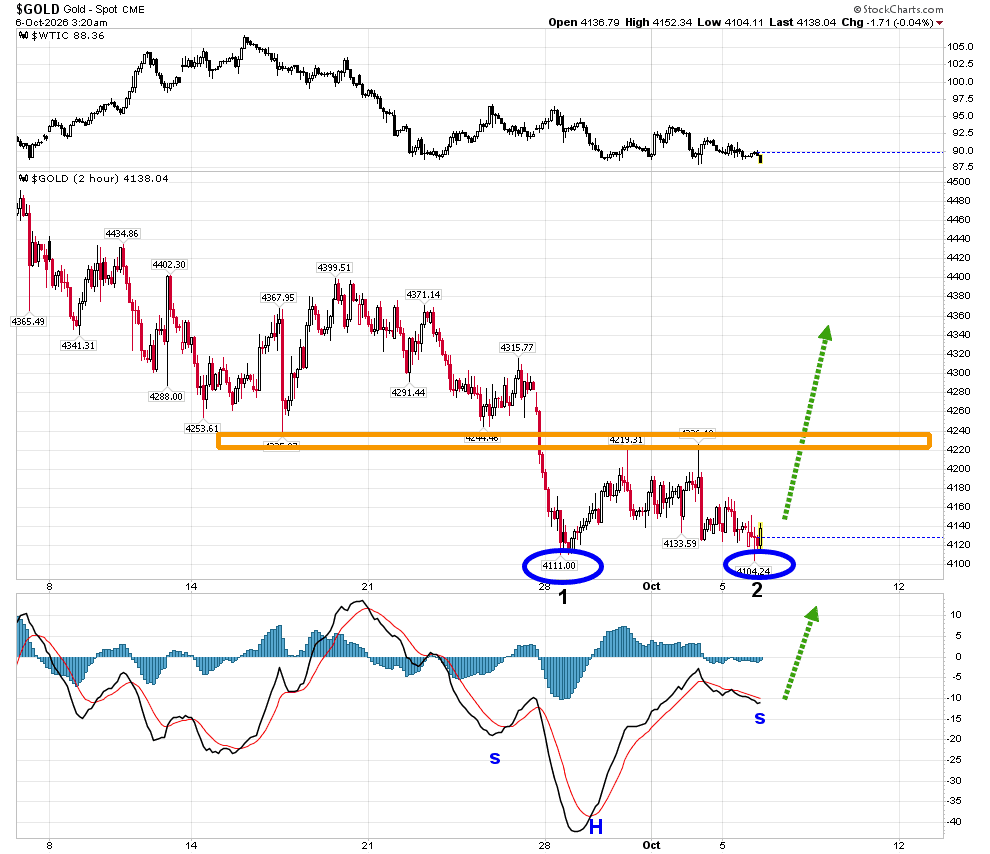Click the red down-triangle change indicator
Viewport: 990px width, 854px height.
(939, 23)
